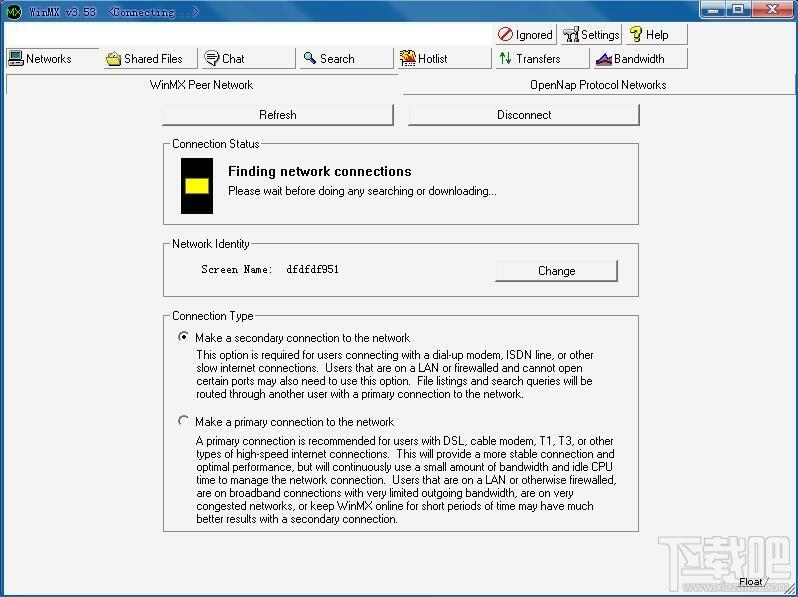Click the 'Screen Name:' label
The image size is (798, 597).
pos(237,269)
